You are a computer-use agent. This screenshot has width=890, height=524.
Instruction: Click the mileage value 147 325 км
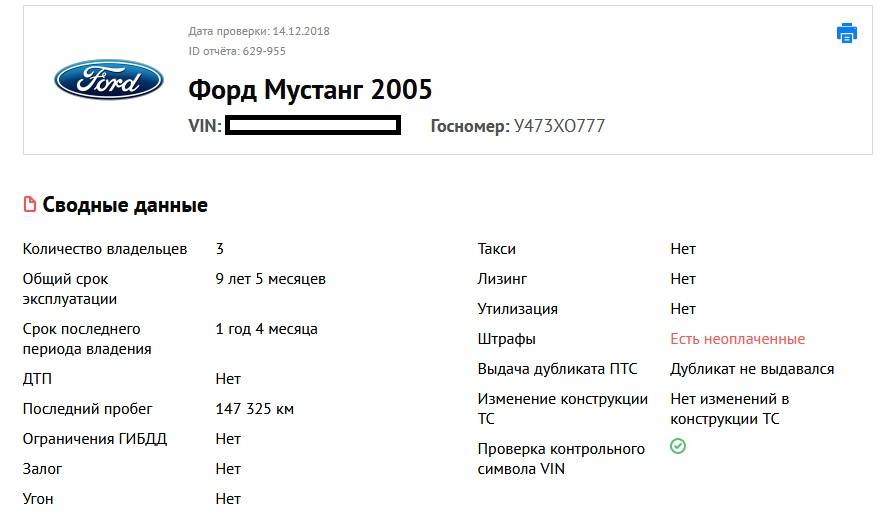(254, 409)
